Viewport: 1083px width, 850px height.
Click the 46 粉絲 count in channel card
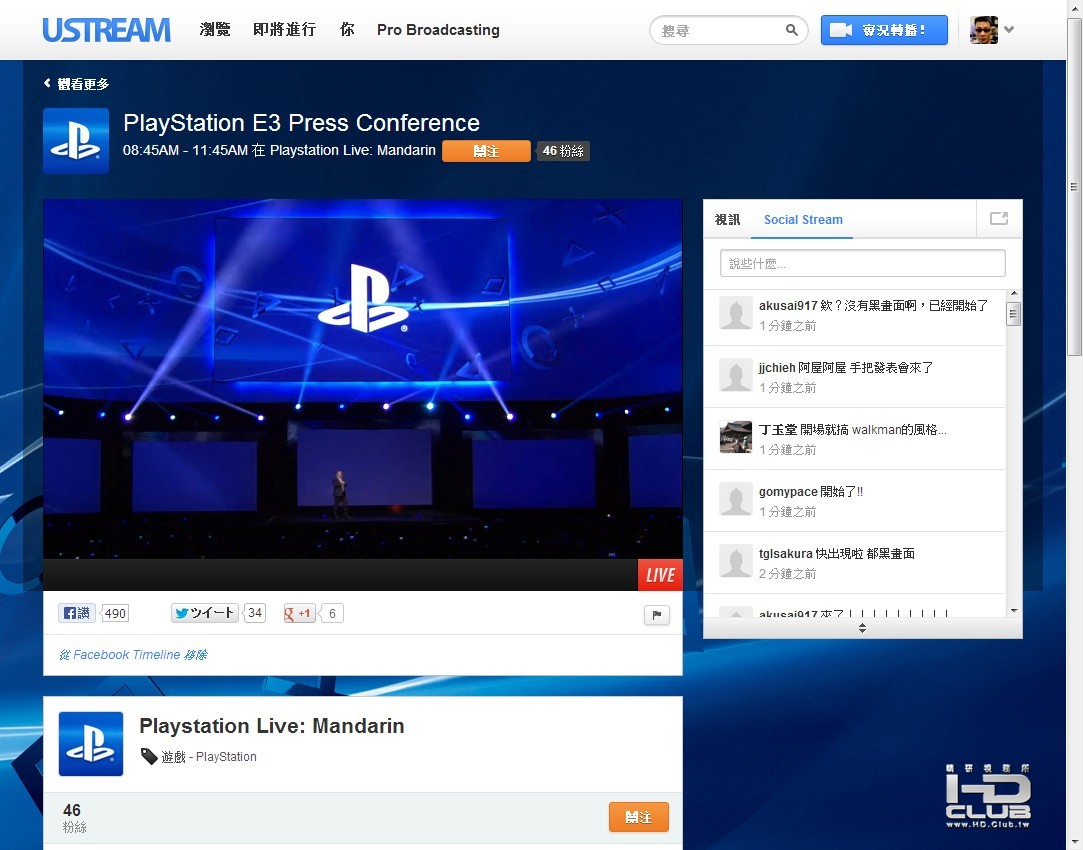[x=73, y=818]
